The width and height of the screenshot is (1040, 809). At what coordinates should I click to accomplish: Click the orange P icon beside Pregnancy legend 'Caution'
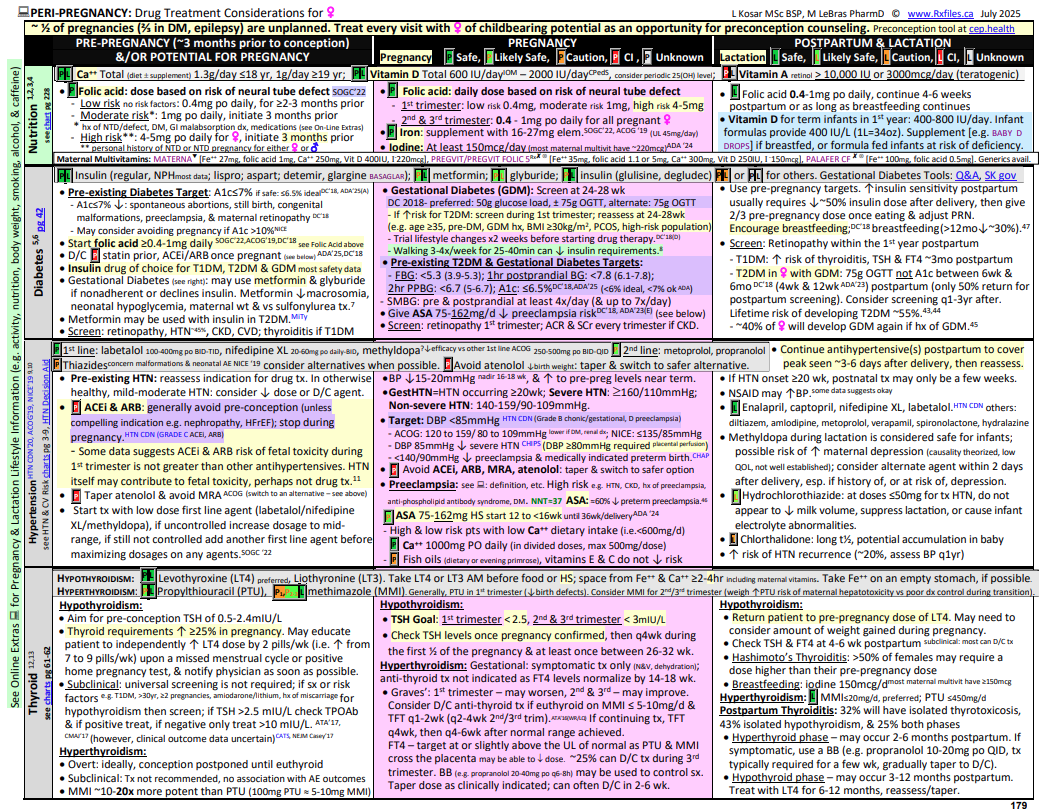click(x=561, y=57)
